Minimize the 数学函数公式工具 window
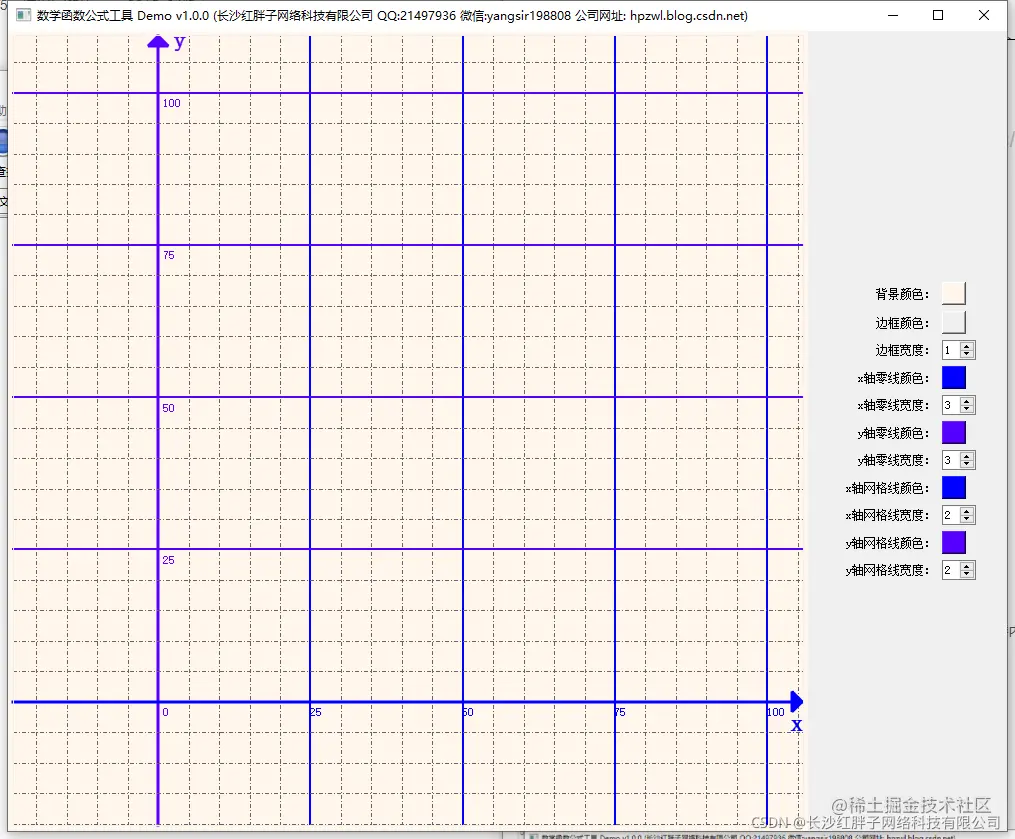The width and height of the screenshot is (1015, 839). pyautogui.click(x=893, y=16)
